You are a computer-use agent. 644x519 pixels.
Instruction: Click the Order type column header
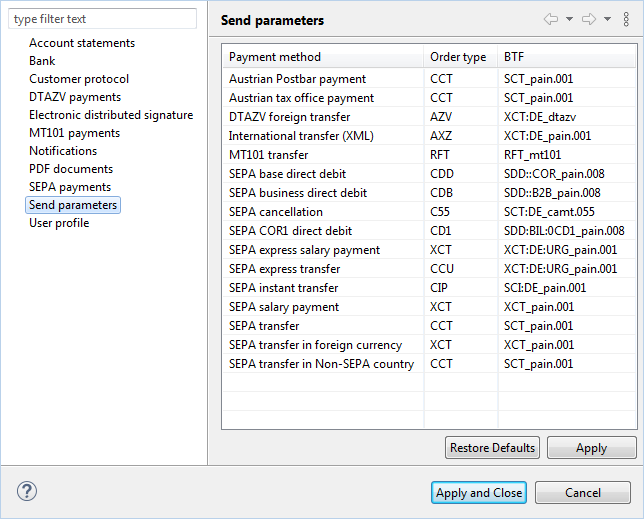tap(461, 57)
